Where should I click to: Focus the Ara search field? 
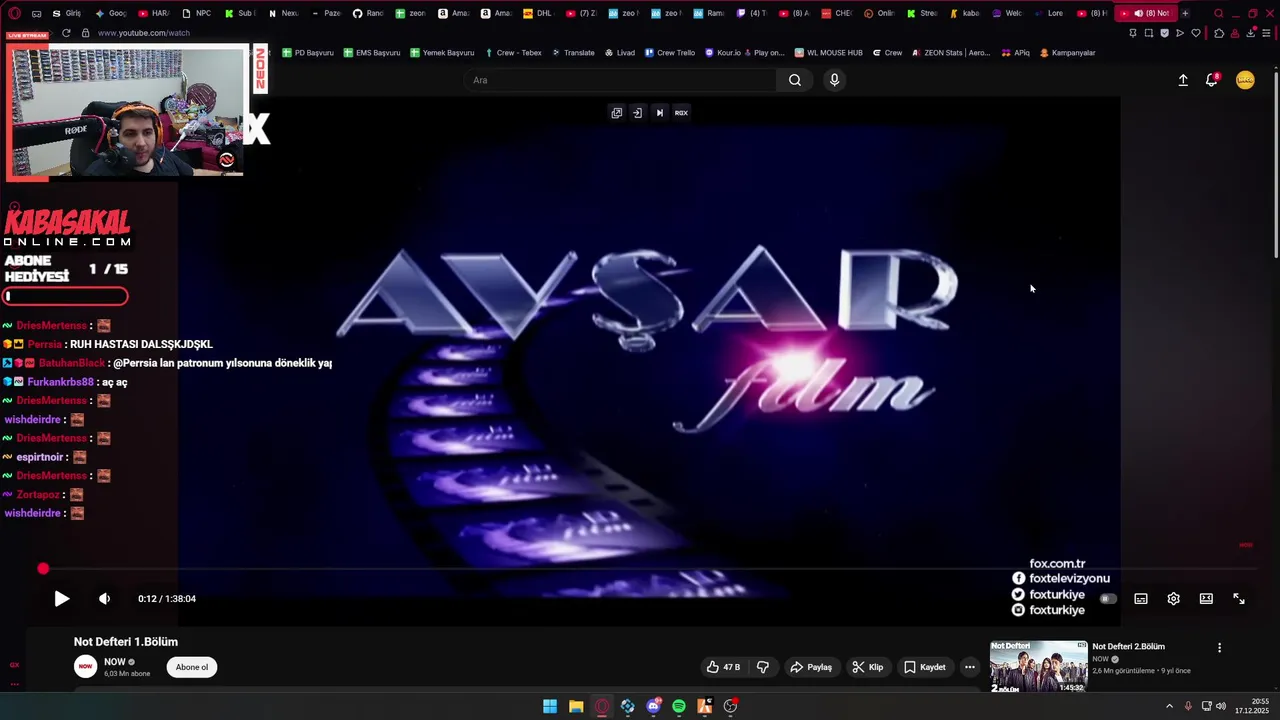coord(620,80)
